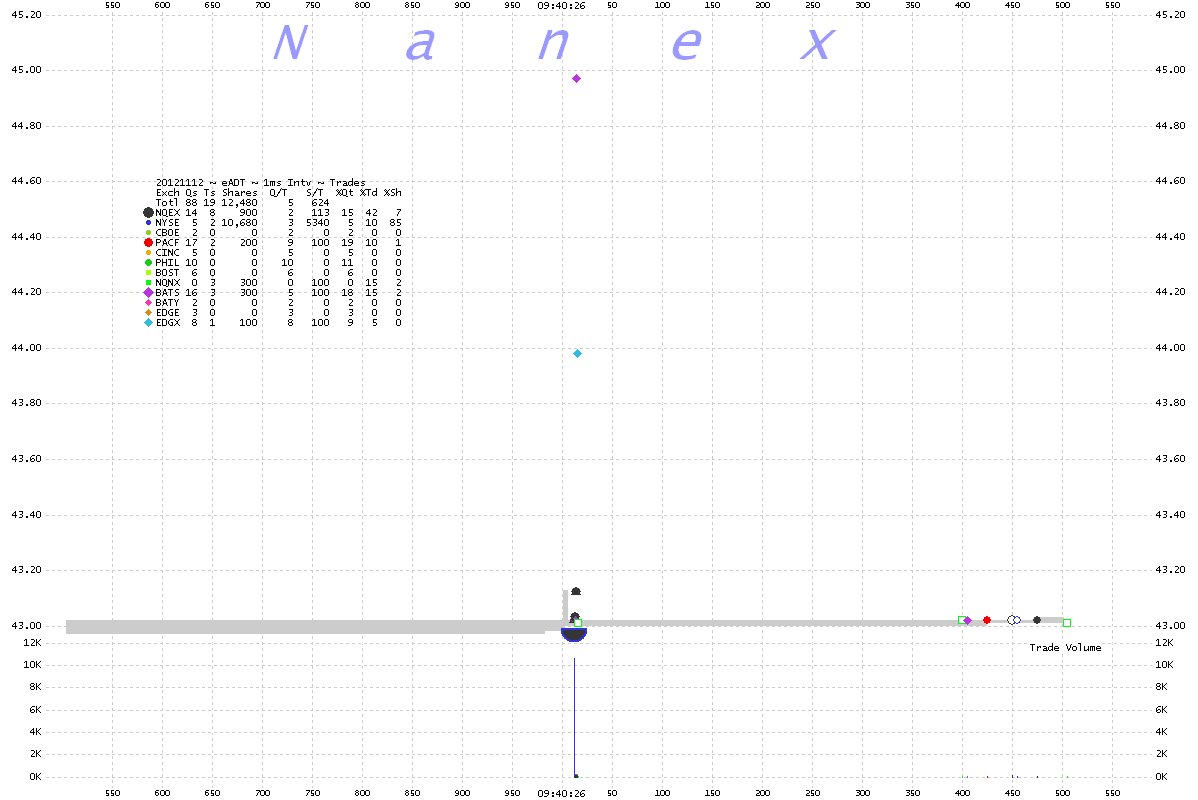Select the large blue half-circle NYSE trade
This screenshot has height=800, width=1198.
[574, 634]
